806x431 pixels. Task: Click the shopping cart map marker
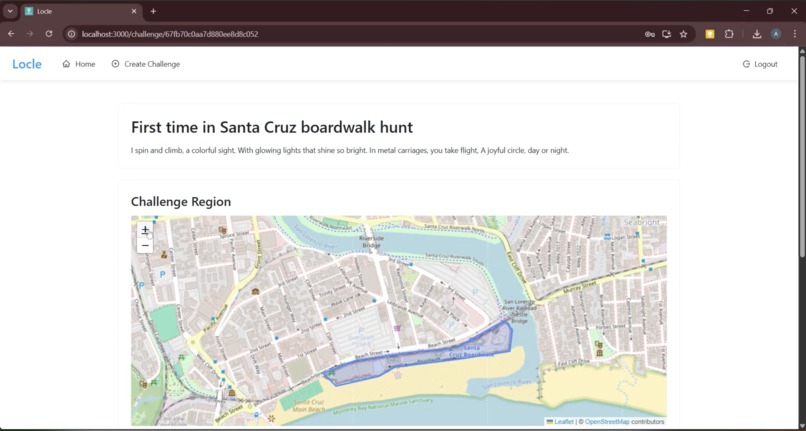[397, 328]
